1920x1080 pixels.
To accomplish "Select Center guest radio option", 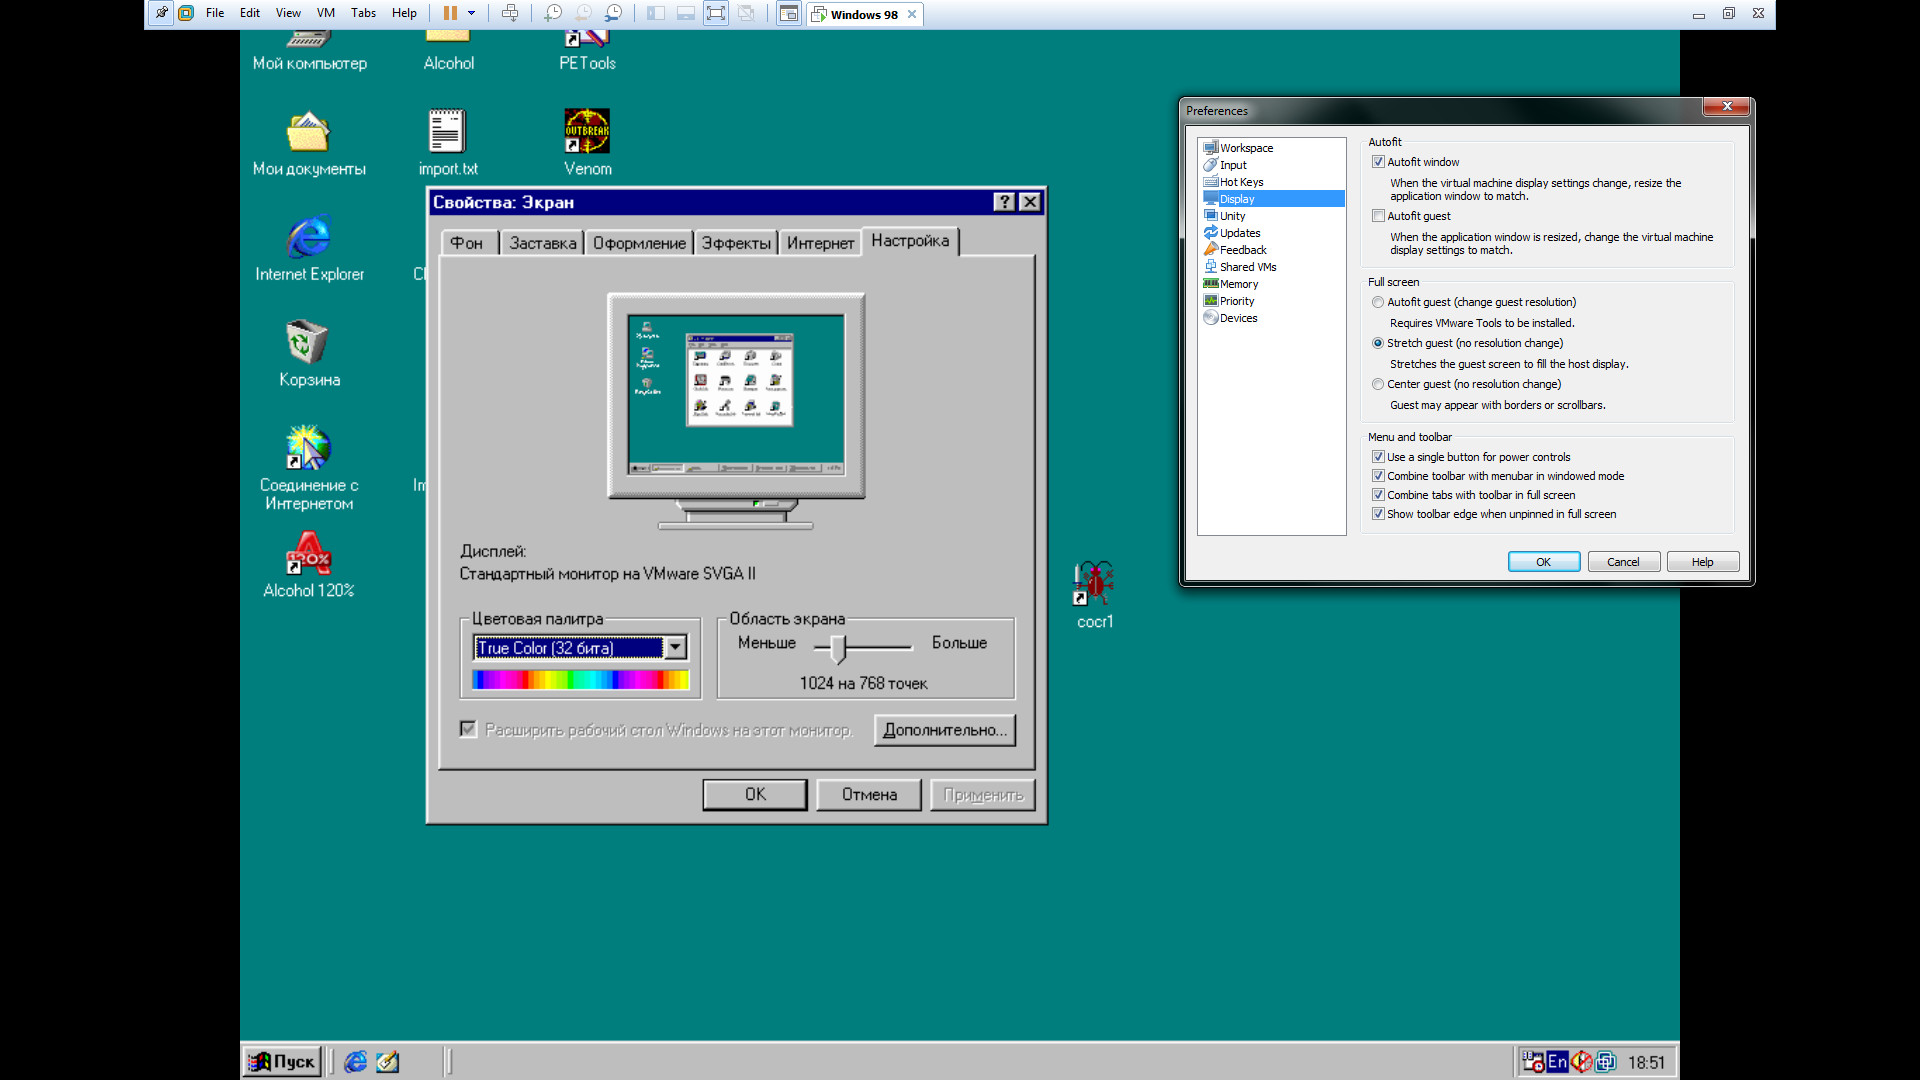I will (1378, 384).
